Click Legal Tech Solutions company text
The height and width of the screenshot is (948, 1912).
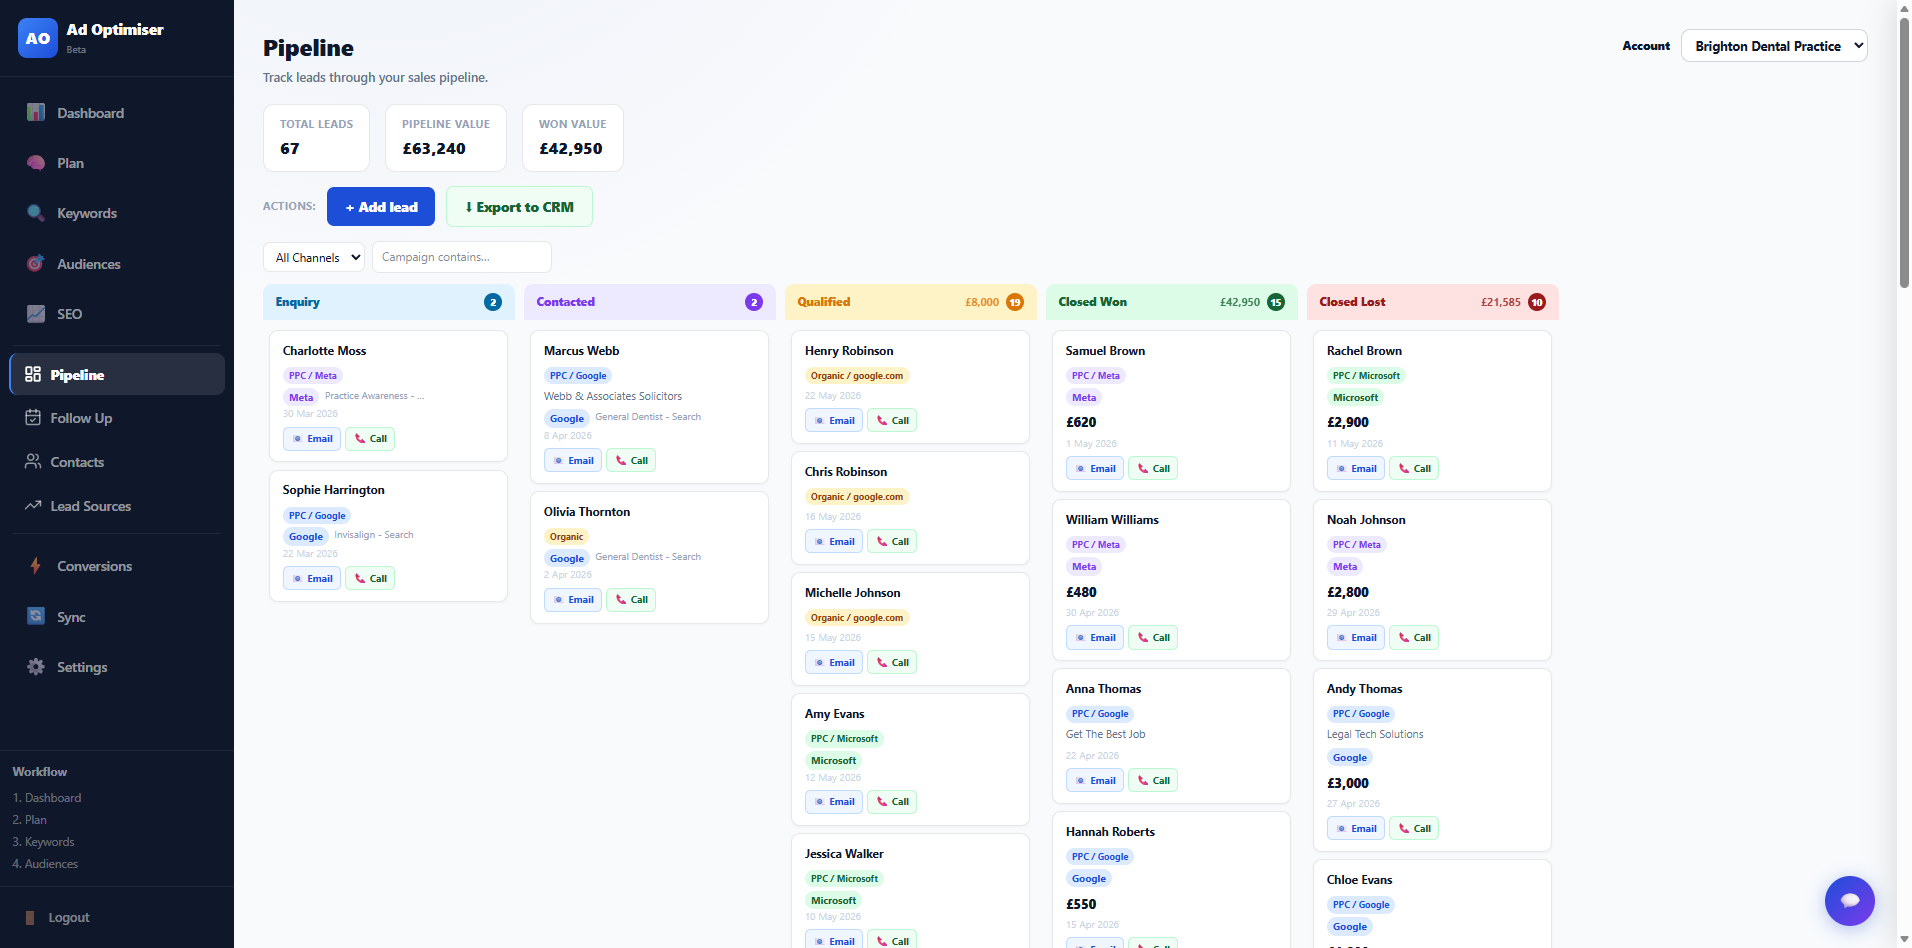(x=1375, y=735)
